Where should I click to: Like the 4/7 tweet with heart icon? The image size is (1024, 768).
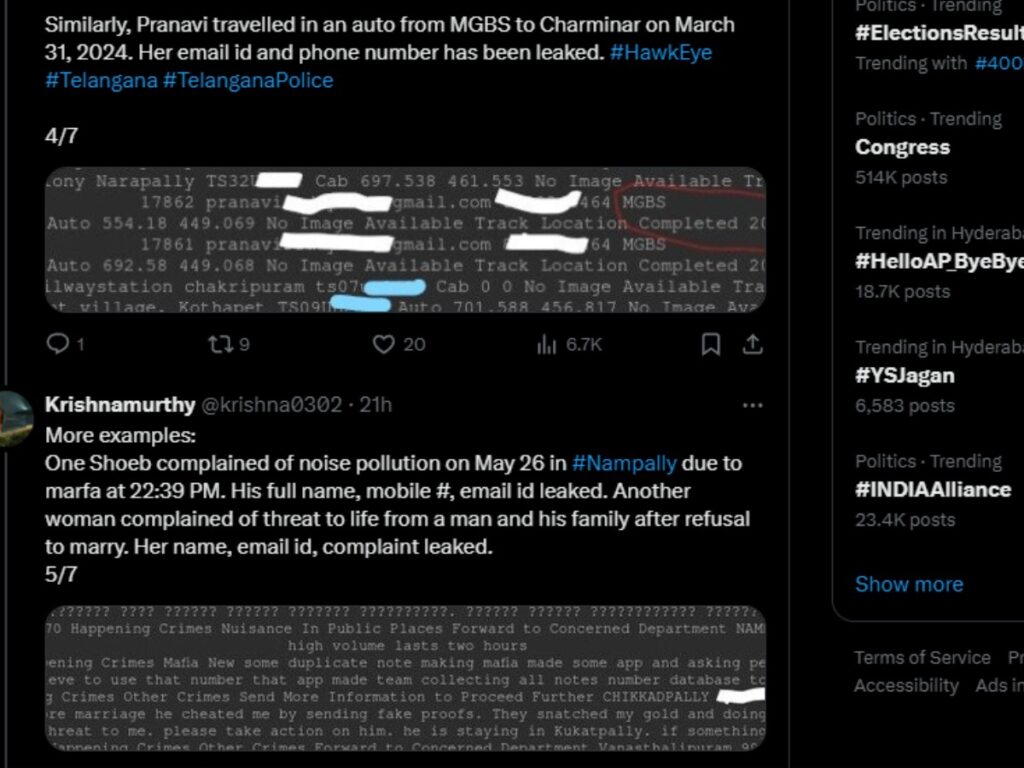tap(384, 344)
